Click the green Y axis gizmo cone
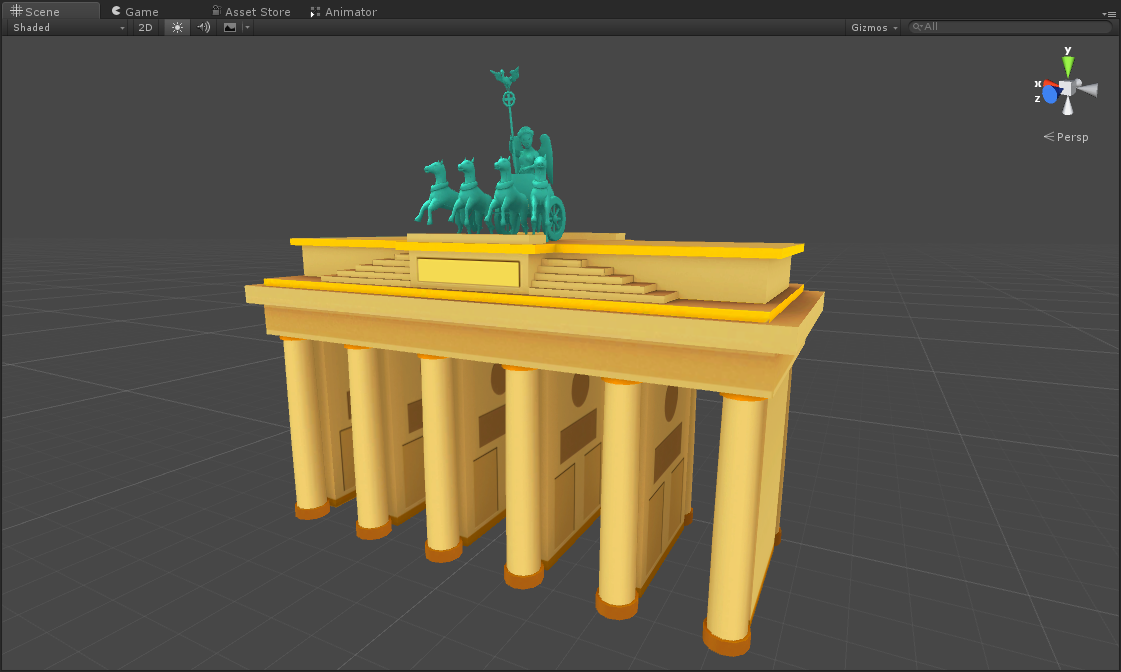This screenshot has height=672, width=1121. (x=1067, y=66)
